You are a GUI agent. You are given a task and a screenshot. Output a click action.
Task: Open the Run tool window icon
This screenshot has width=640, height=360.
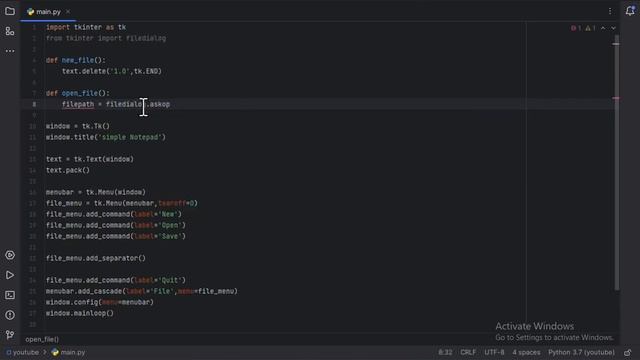pyautogui.click(x=10, y=275)
